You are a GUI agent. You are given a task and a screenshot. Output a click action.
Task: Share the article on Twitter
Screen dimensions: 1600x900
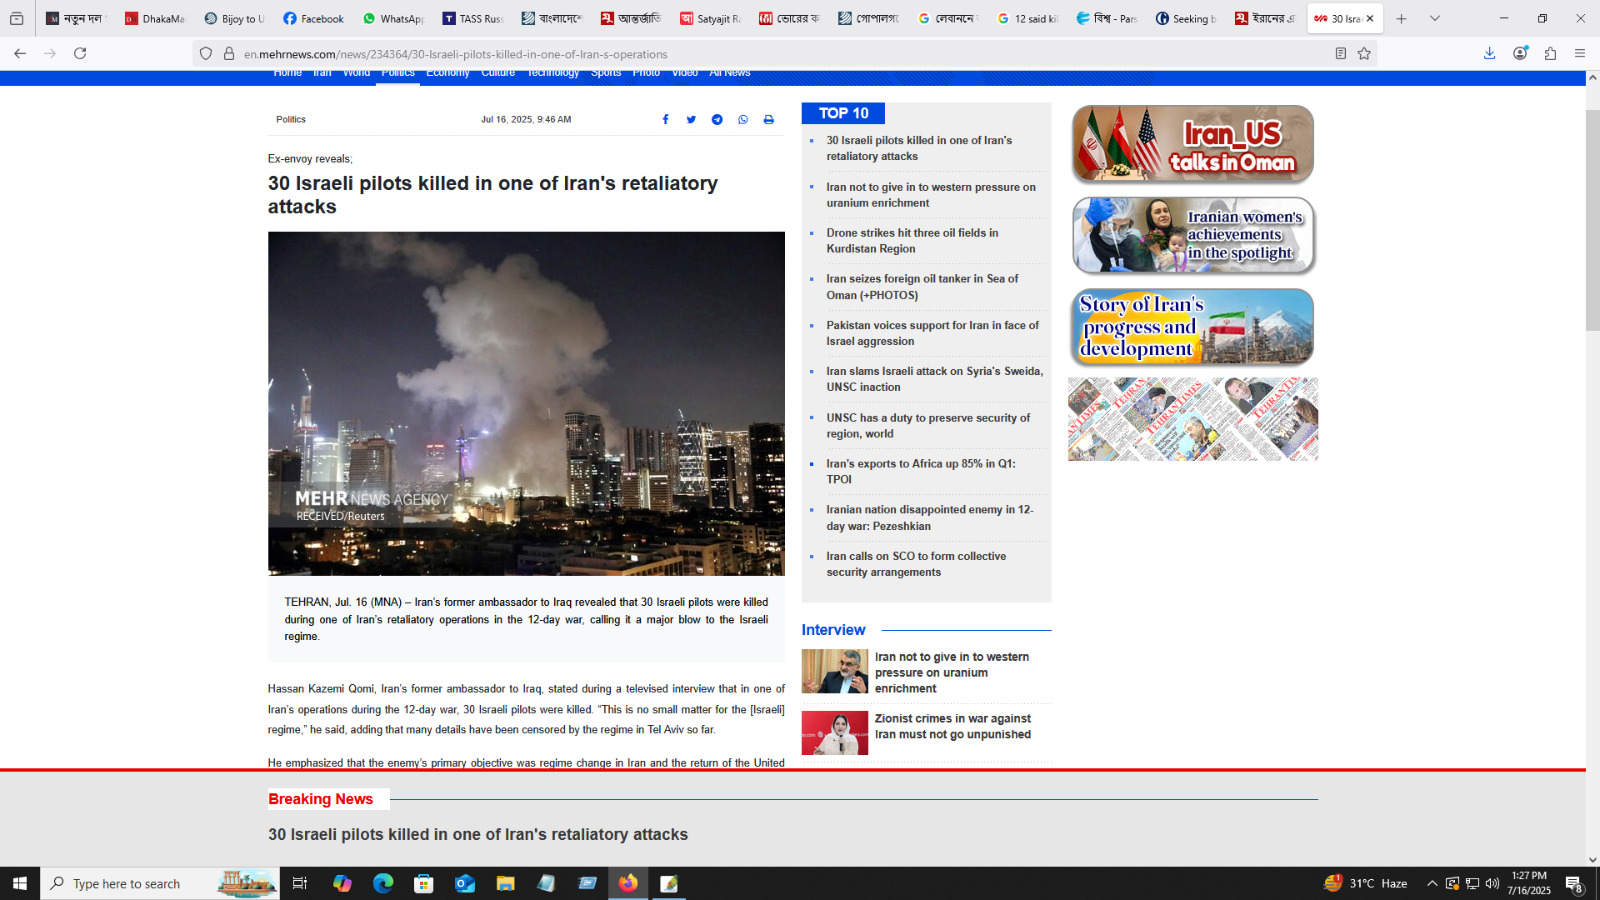(691, 120)
